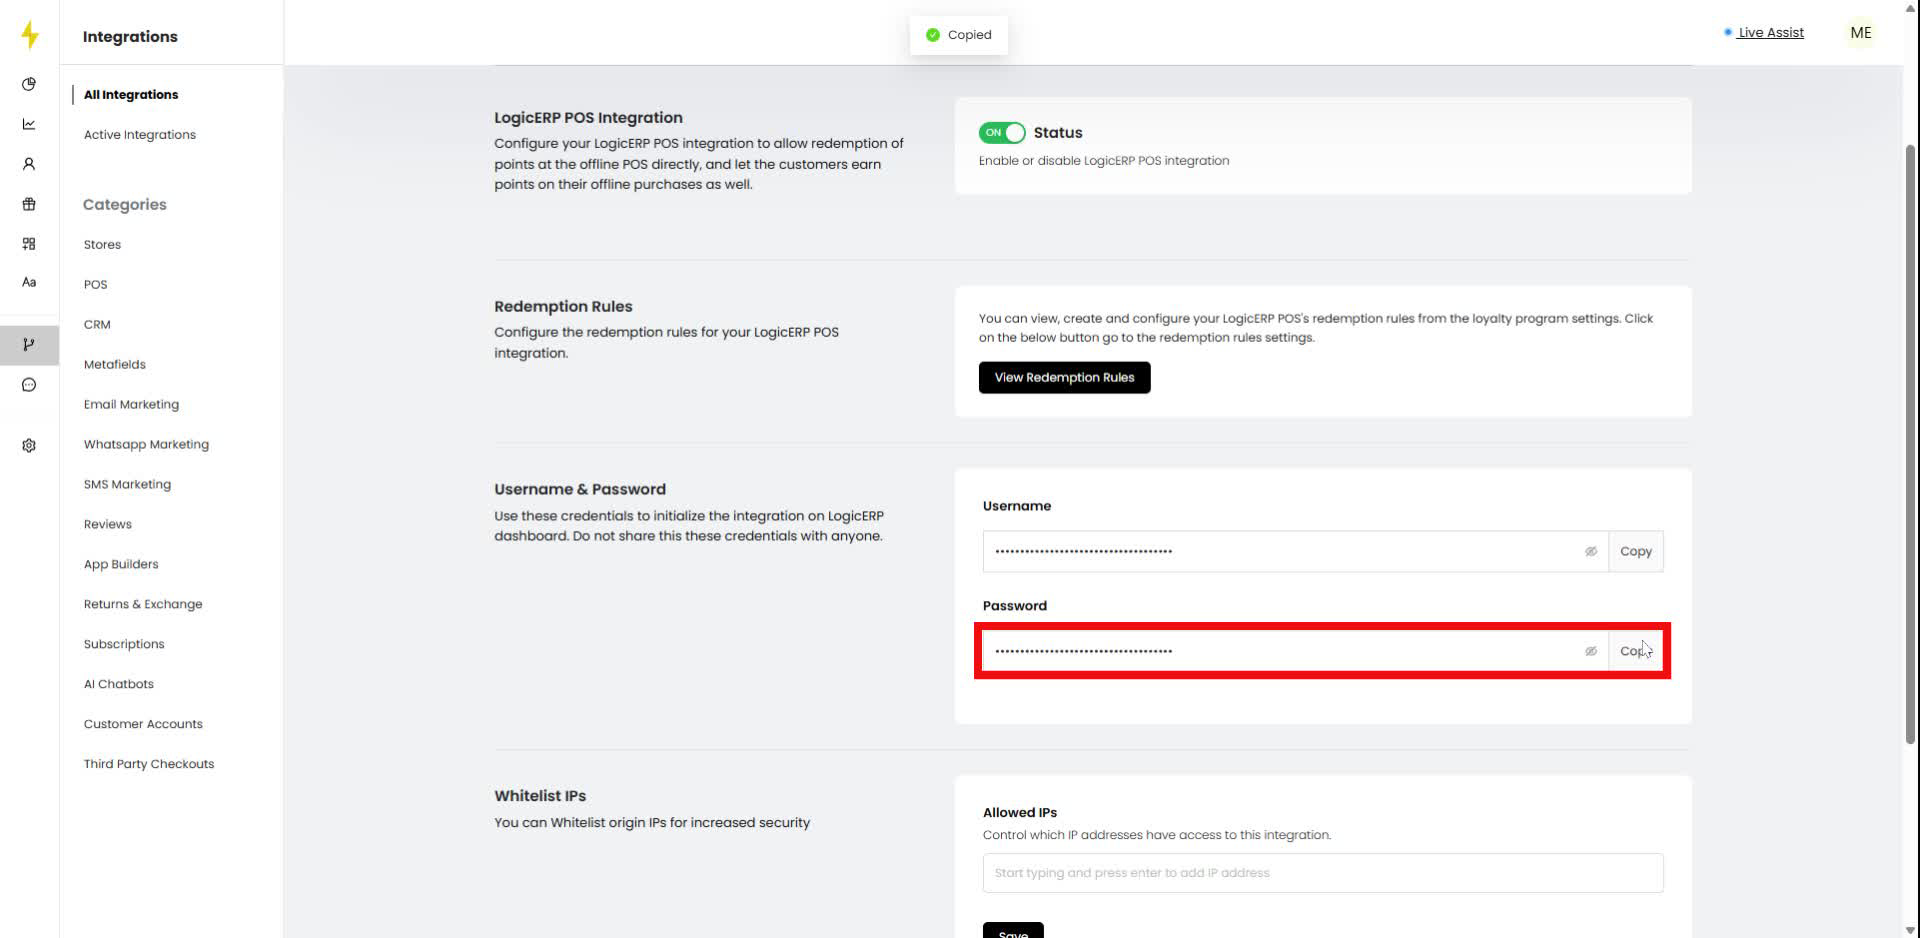Open the POS category

coord(95,284)
